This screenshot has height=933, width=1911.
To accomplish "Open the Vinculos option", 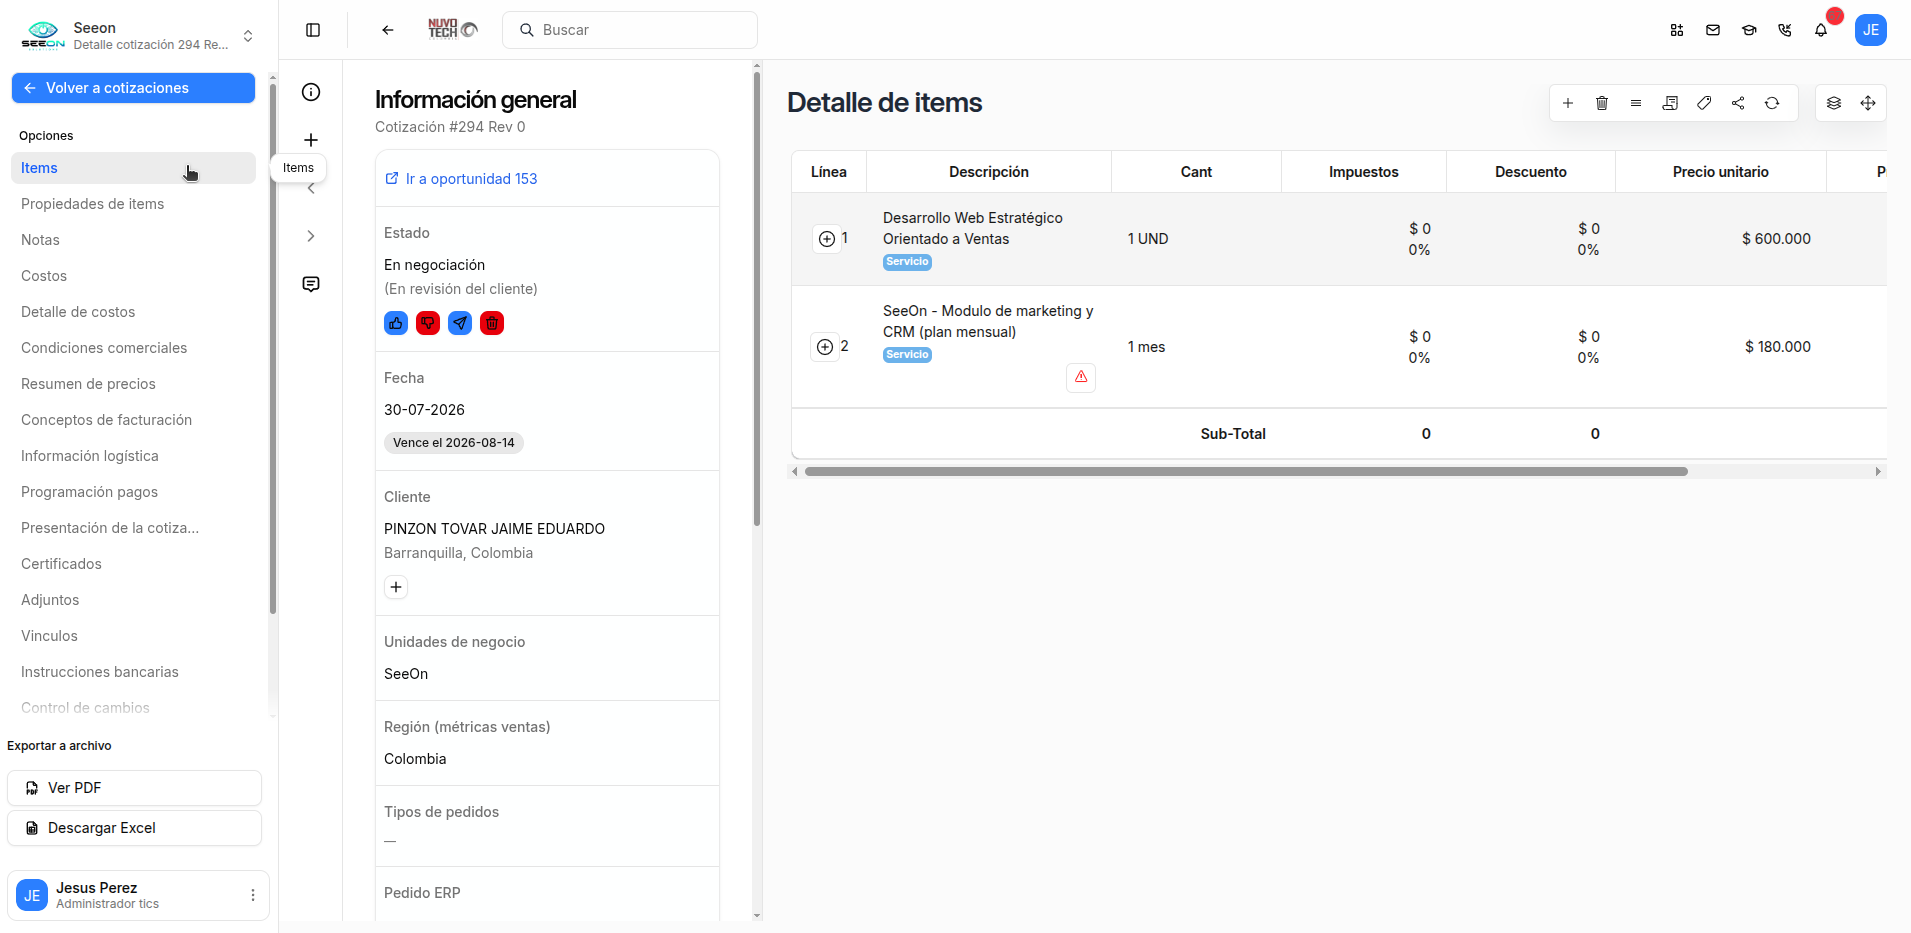I will tap(133, 636).
